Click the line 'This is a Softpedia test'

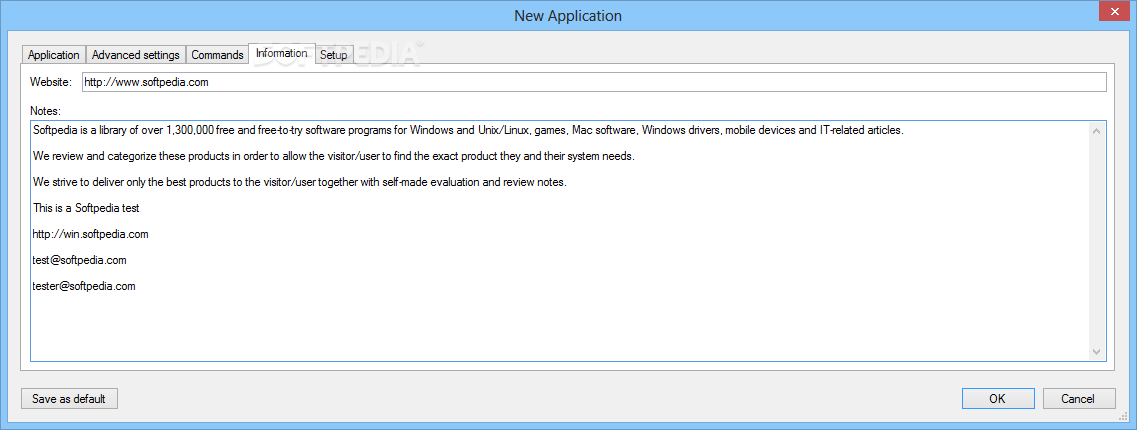pos(86,208)
